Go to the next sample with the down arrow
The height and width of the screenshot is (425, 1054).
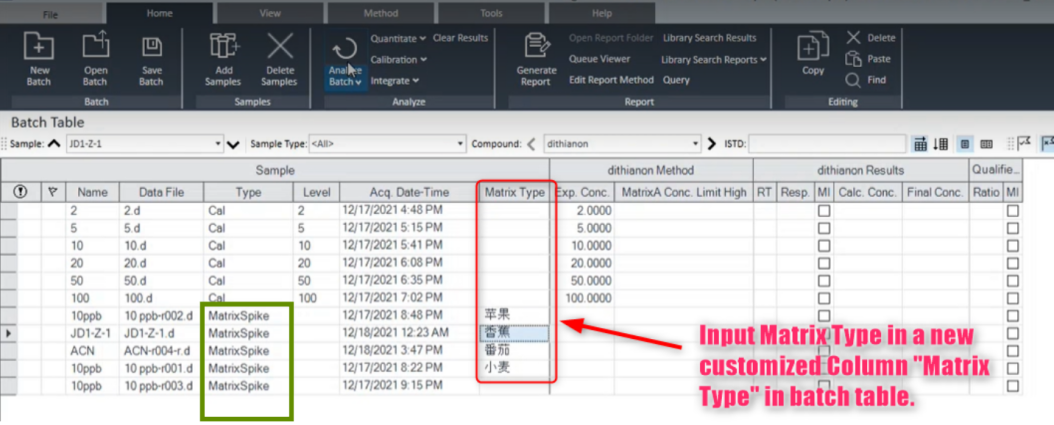[233, 144]
